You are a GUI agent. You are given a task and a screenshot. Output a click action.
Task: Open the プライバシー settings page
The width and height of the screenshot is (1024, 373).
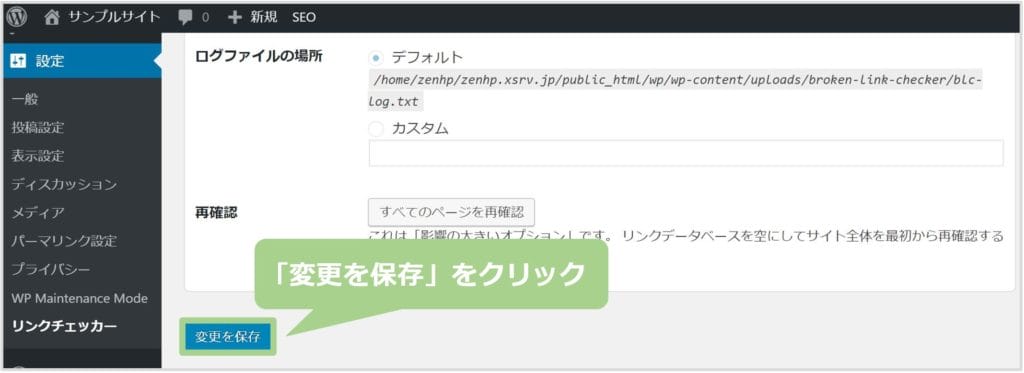(51, 269)
